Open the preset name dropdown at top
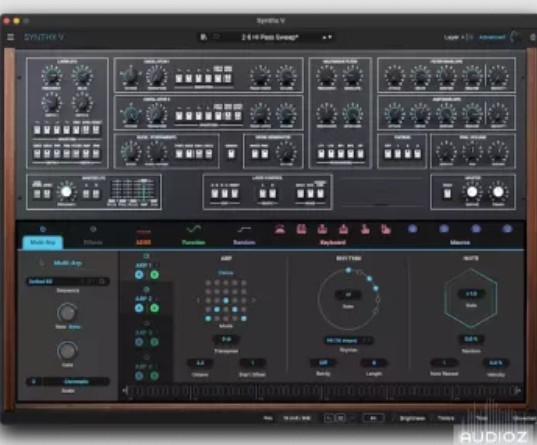The image size is (537, 445). click(270, 37)
